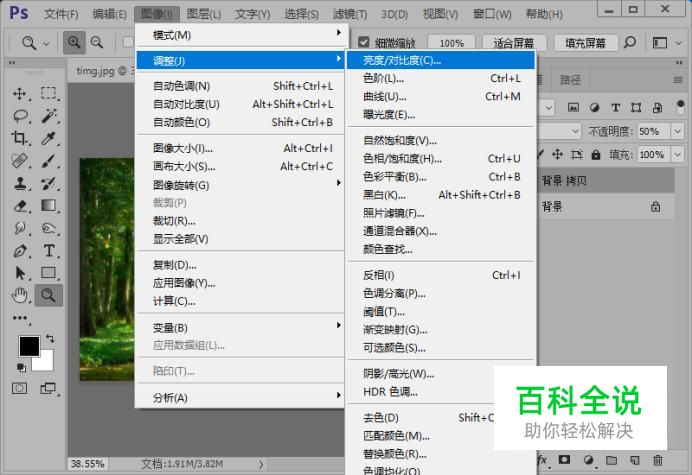Toggle Quick Mask mode

19,388
